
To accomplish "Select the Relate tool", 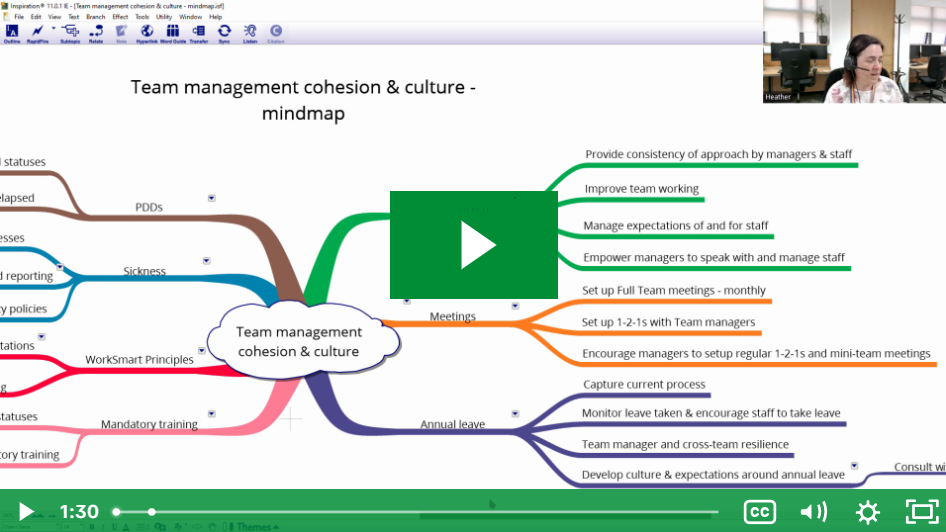I will pos(96,33).
